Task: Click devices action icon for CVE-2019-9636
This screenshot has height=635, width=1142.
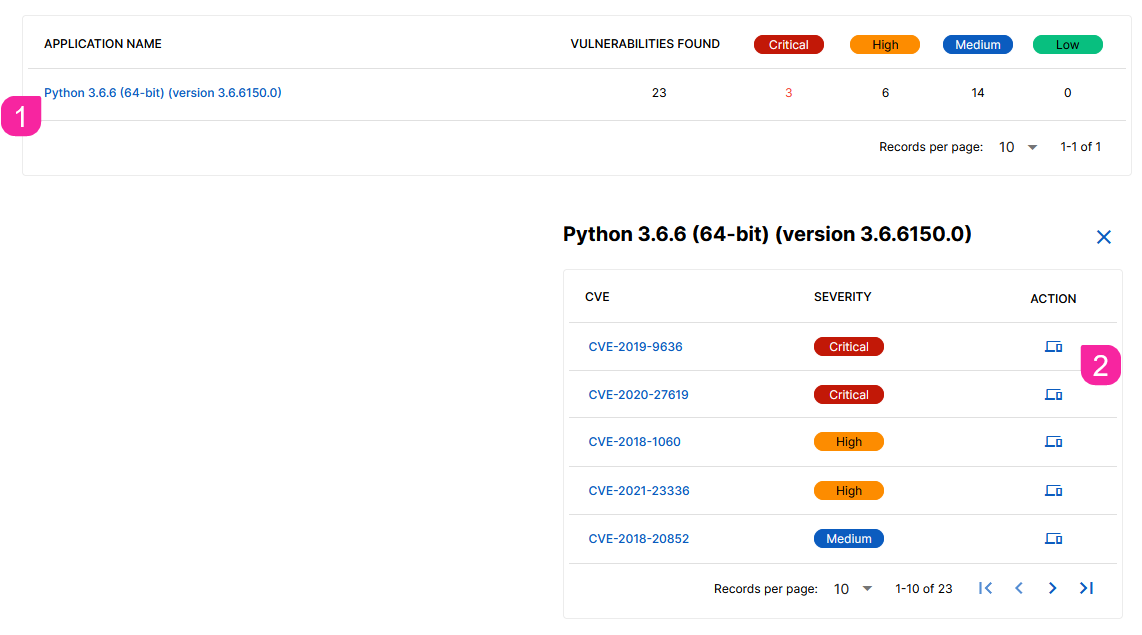Action: 1053,347
